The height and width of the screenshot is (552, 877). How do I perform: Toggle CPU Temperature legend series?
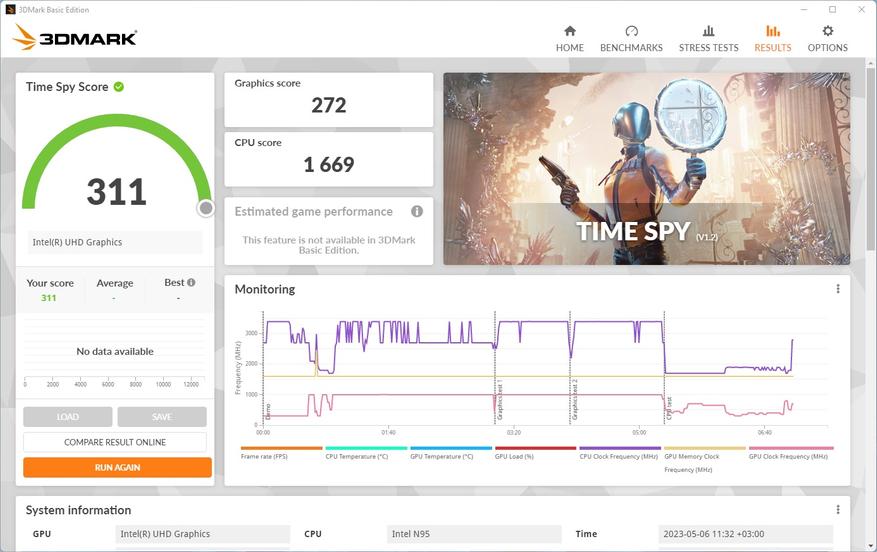(366, 453)
